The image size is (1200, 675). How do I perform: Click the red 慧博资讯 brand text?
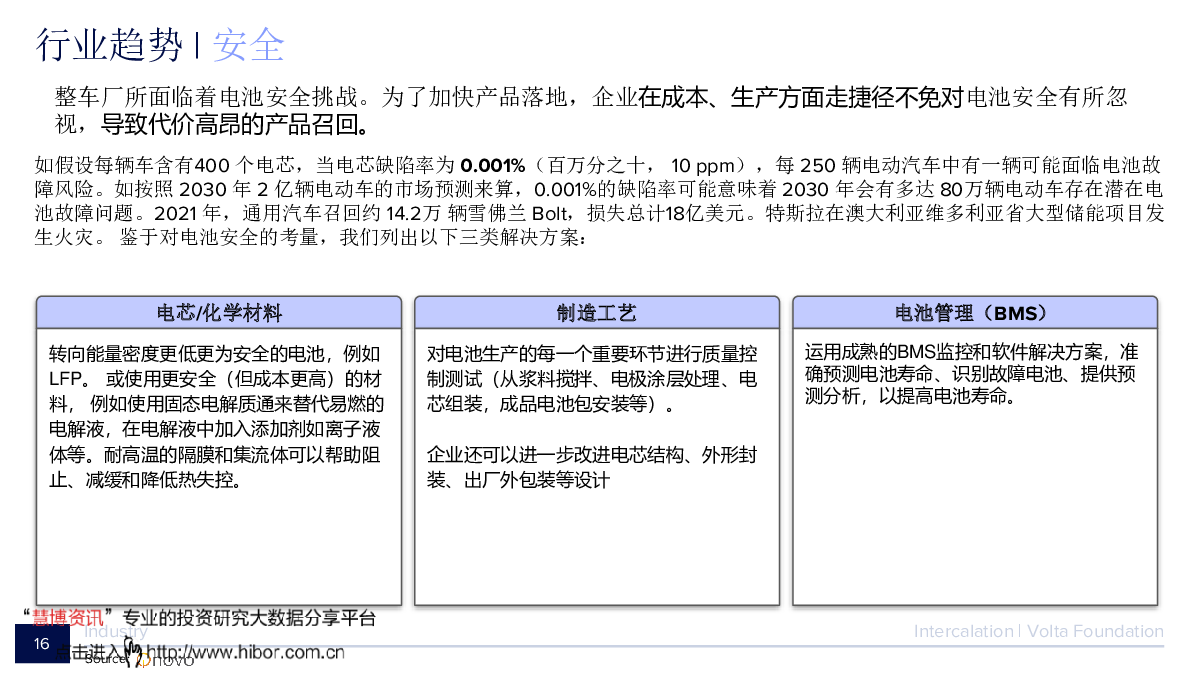(69, 618)
